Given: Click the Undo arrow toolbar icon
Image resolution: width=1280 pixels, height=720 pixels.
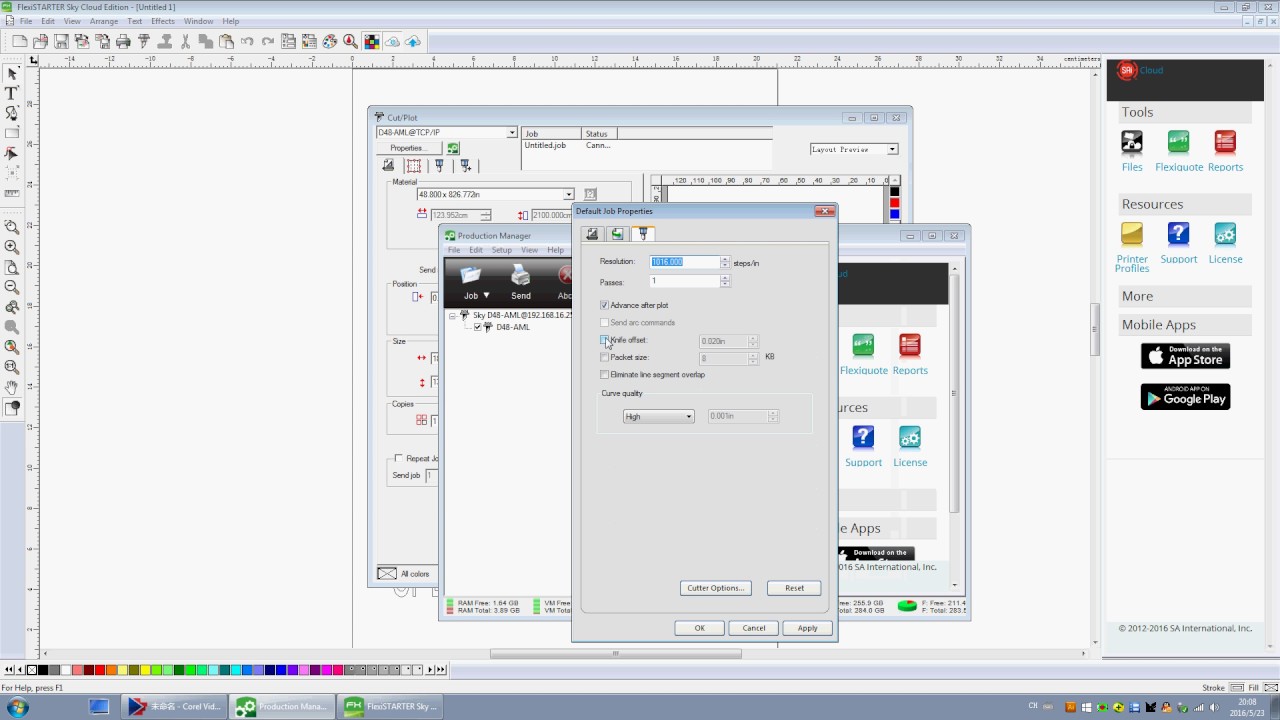Looking at the screenshot, I should tap(247, 41).
